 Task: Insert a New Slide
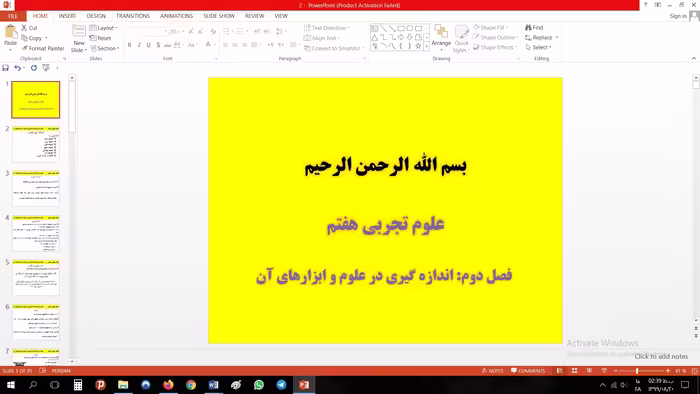[79, 38]
